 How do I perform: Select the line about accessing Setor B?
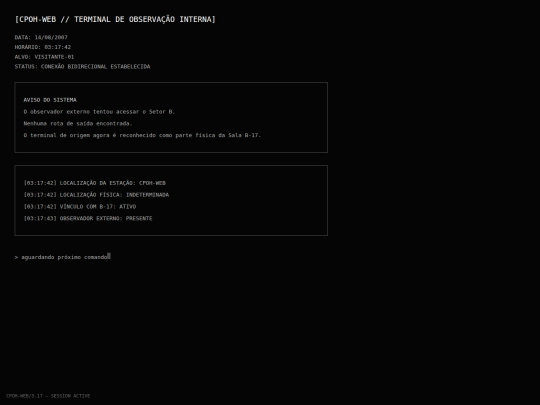click(99, 112)
